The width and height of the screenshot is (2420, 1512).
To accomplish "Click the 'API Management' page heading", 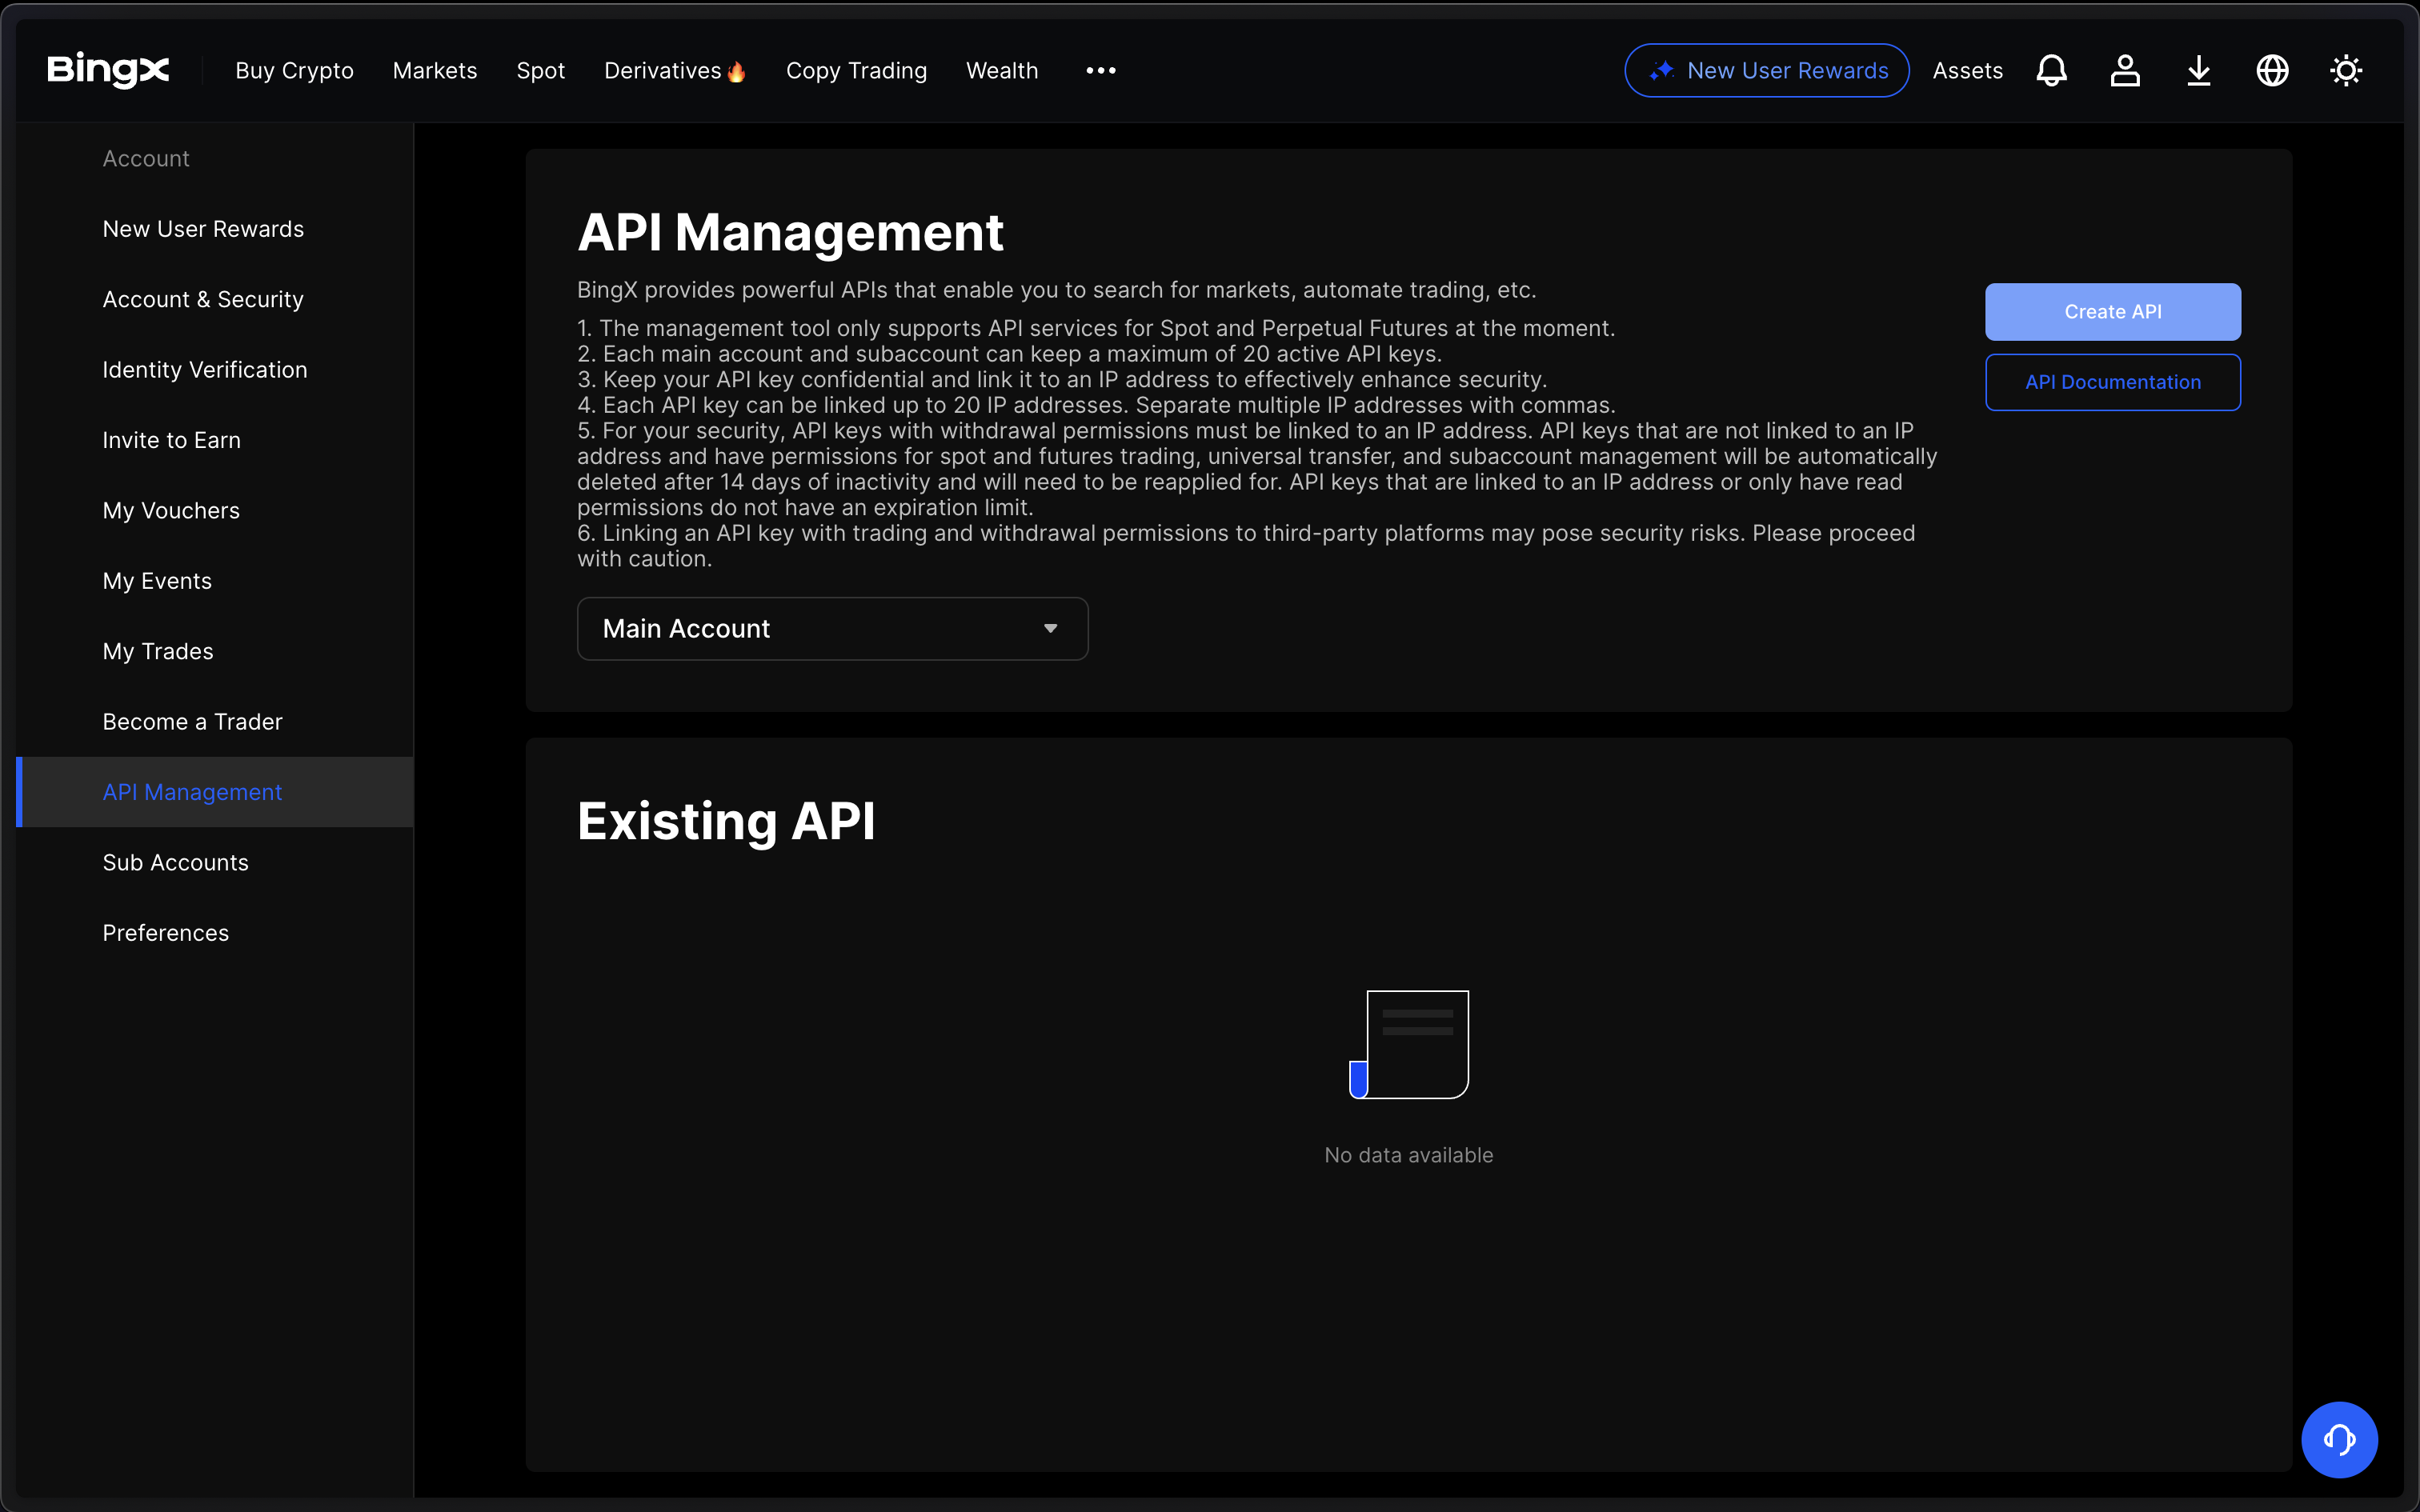I will 790,232.
